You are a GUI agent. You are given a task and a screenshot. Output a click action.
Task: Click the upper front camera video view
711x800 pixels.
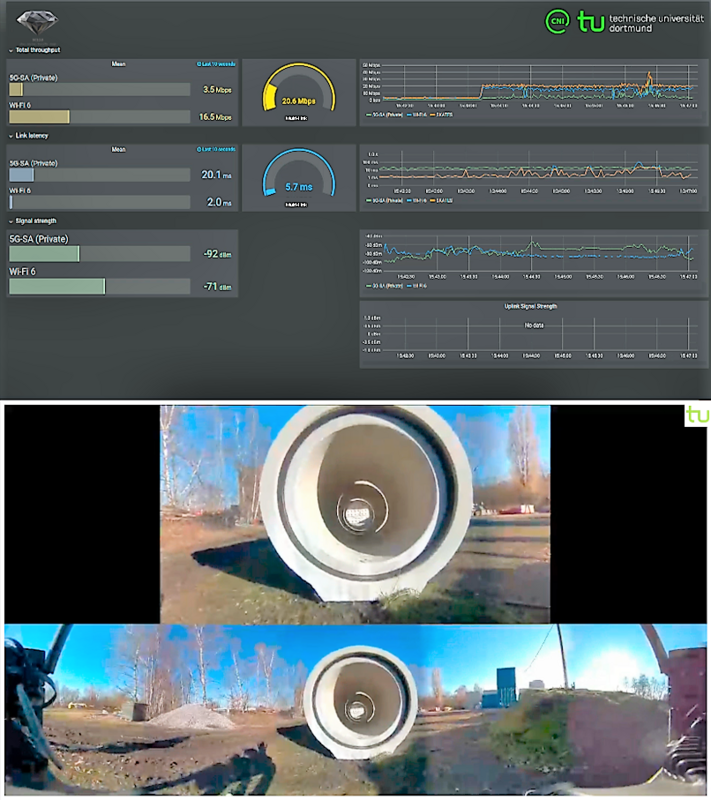tap(354, 514)
